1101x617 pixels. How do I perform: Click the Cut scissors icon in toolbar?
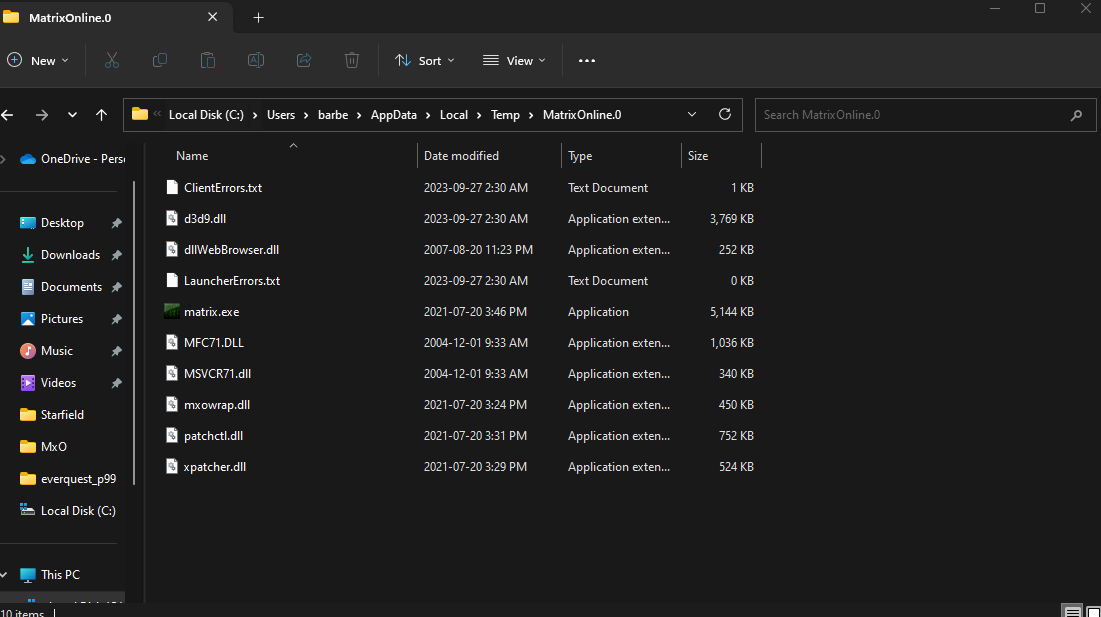tap(112, 60)
